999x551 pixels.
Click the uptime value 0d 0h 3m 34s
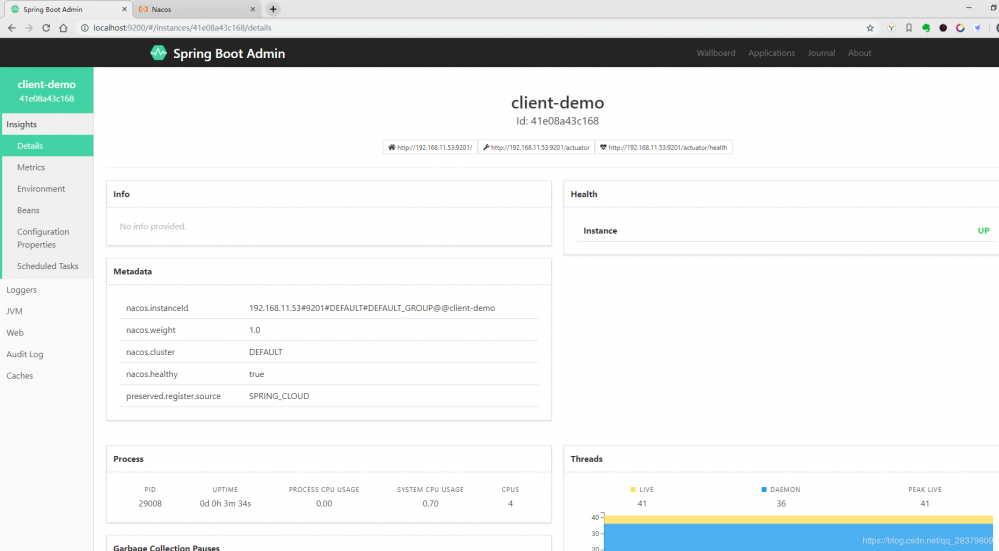click(x=225, y=503)
